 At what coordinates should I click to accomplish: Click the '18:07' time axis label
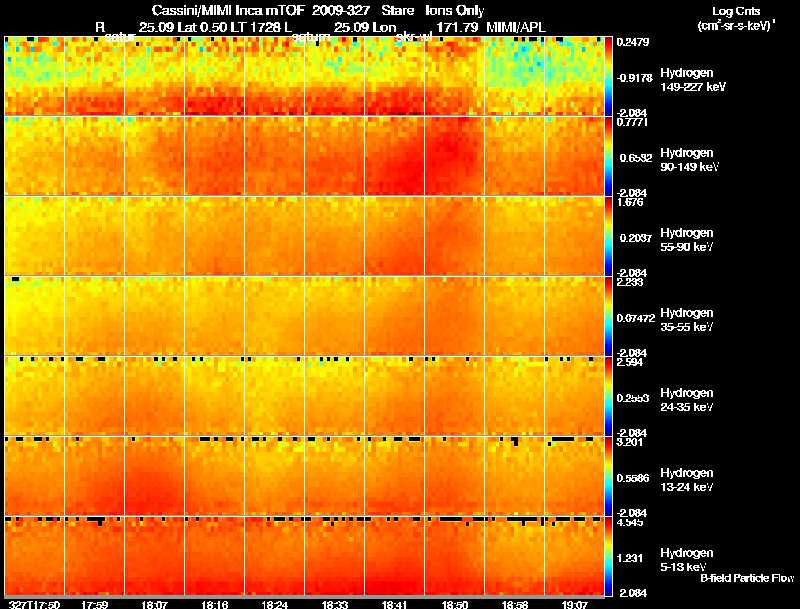(155, 604)
